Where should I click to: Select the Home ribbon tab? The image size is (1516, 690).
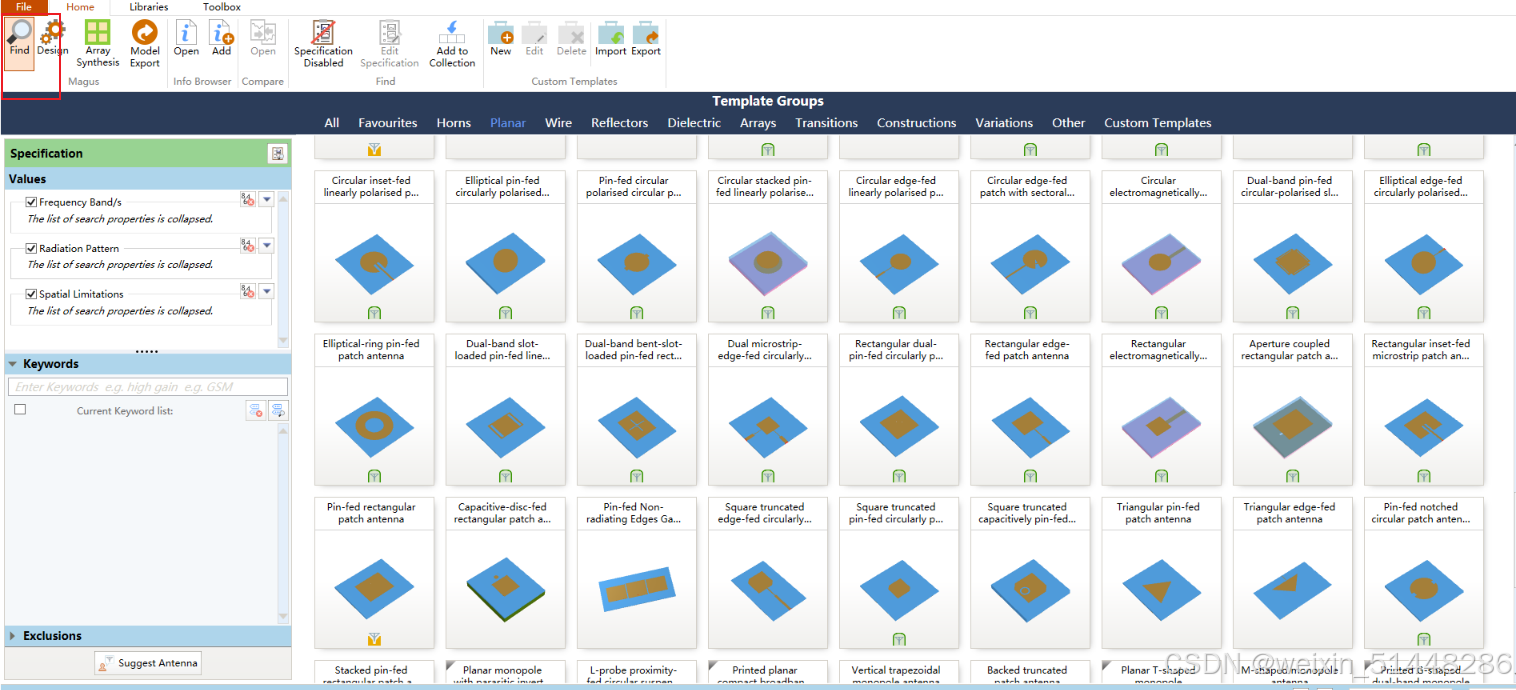pyautogui.click(x=80, y=7)
